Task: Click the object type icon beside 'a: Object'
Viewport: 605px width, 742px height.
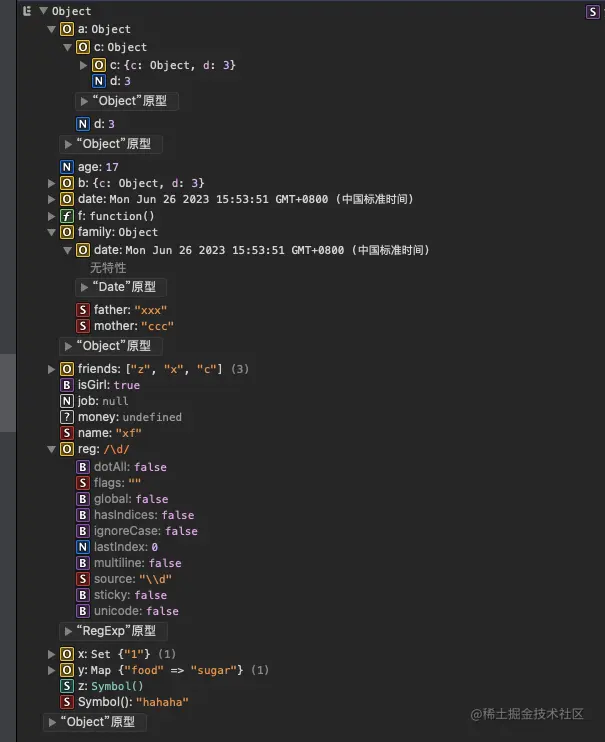Action: click(x=67, y=29)
